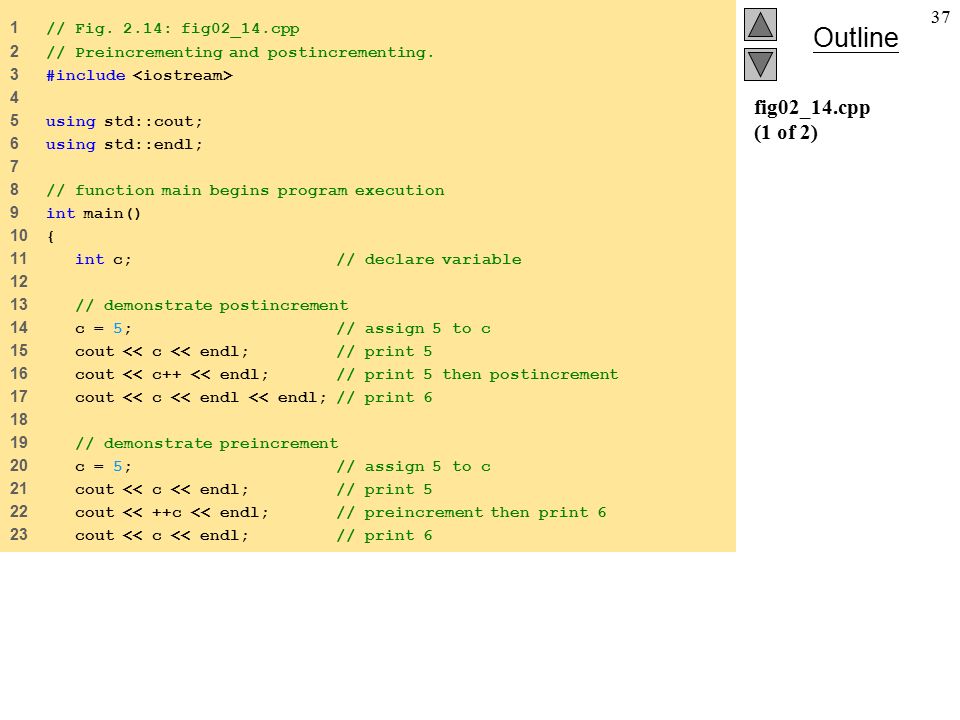Image resolution: width=960 pixels, height=720 pixels.
Task: Click the "preincrement then print 6" comment
Action: tap(471, 512)
